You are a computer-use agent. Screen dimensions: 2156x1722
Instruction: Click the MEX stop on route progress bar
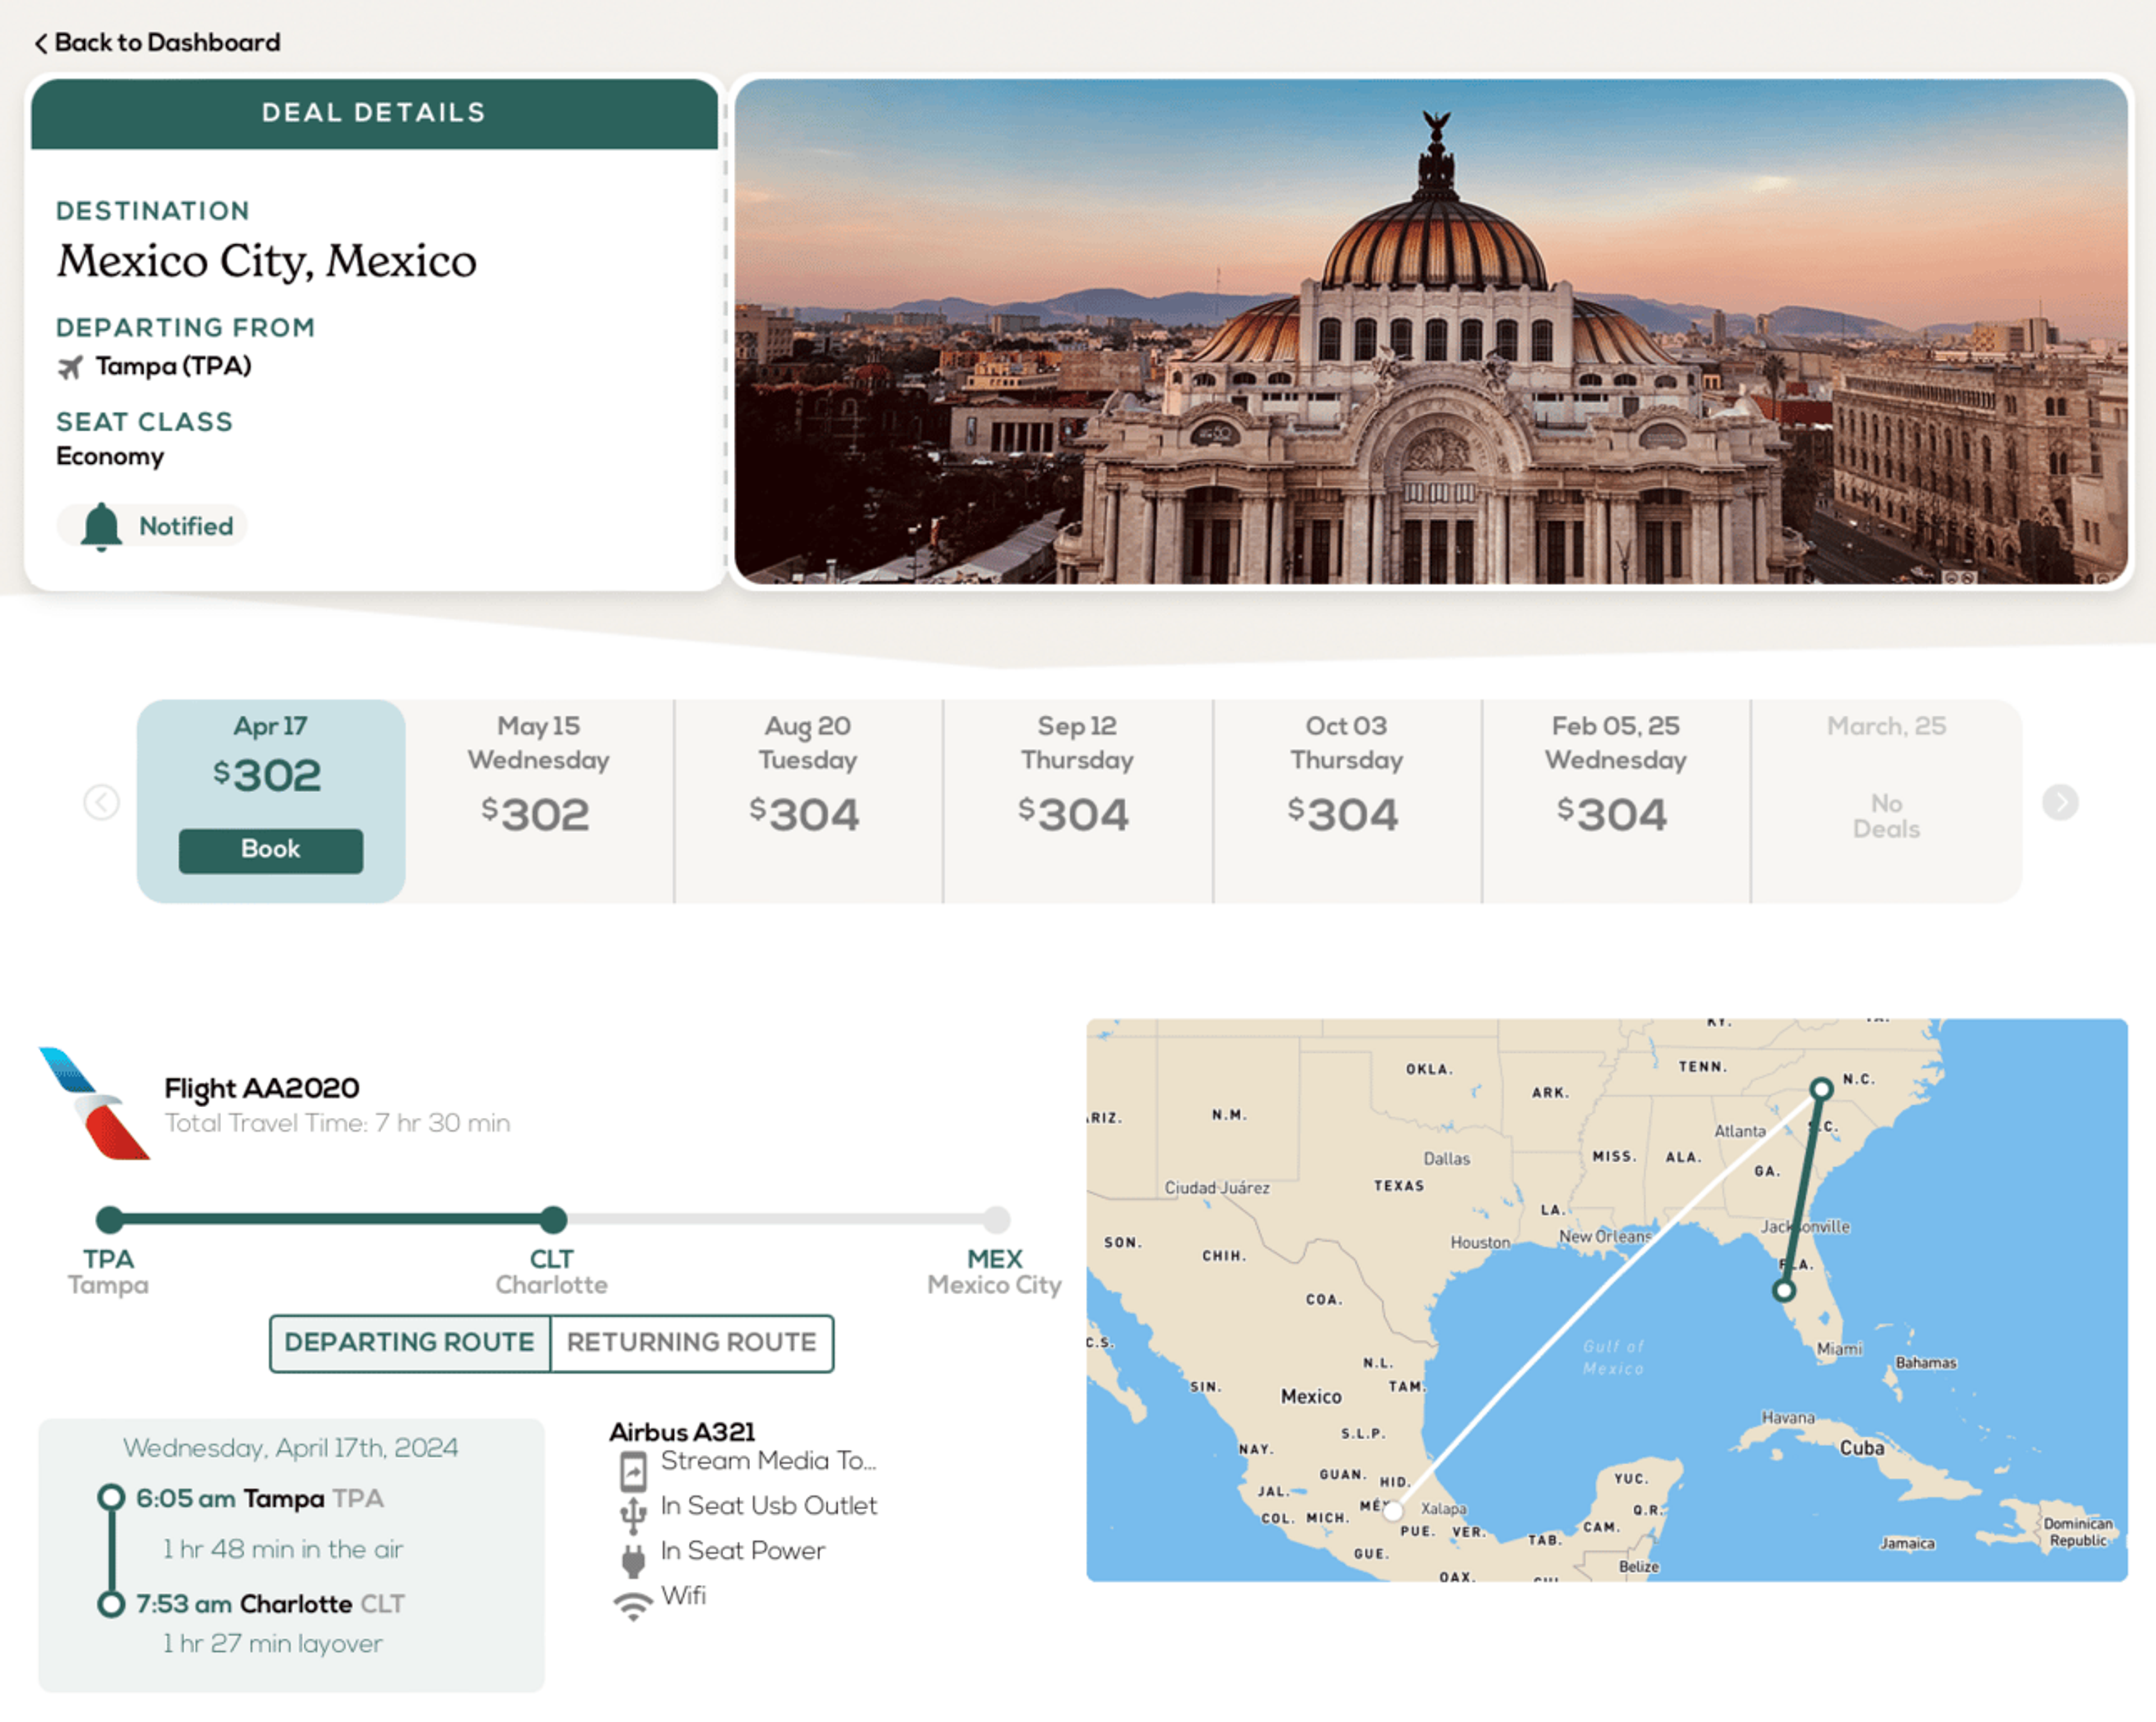[x=996, y=1219]
